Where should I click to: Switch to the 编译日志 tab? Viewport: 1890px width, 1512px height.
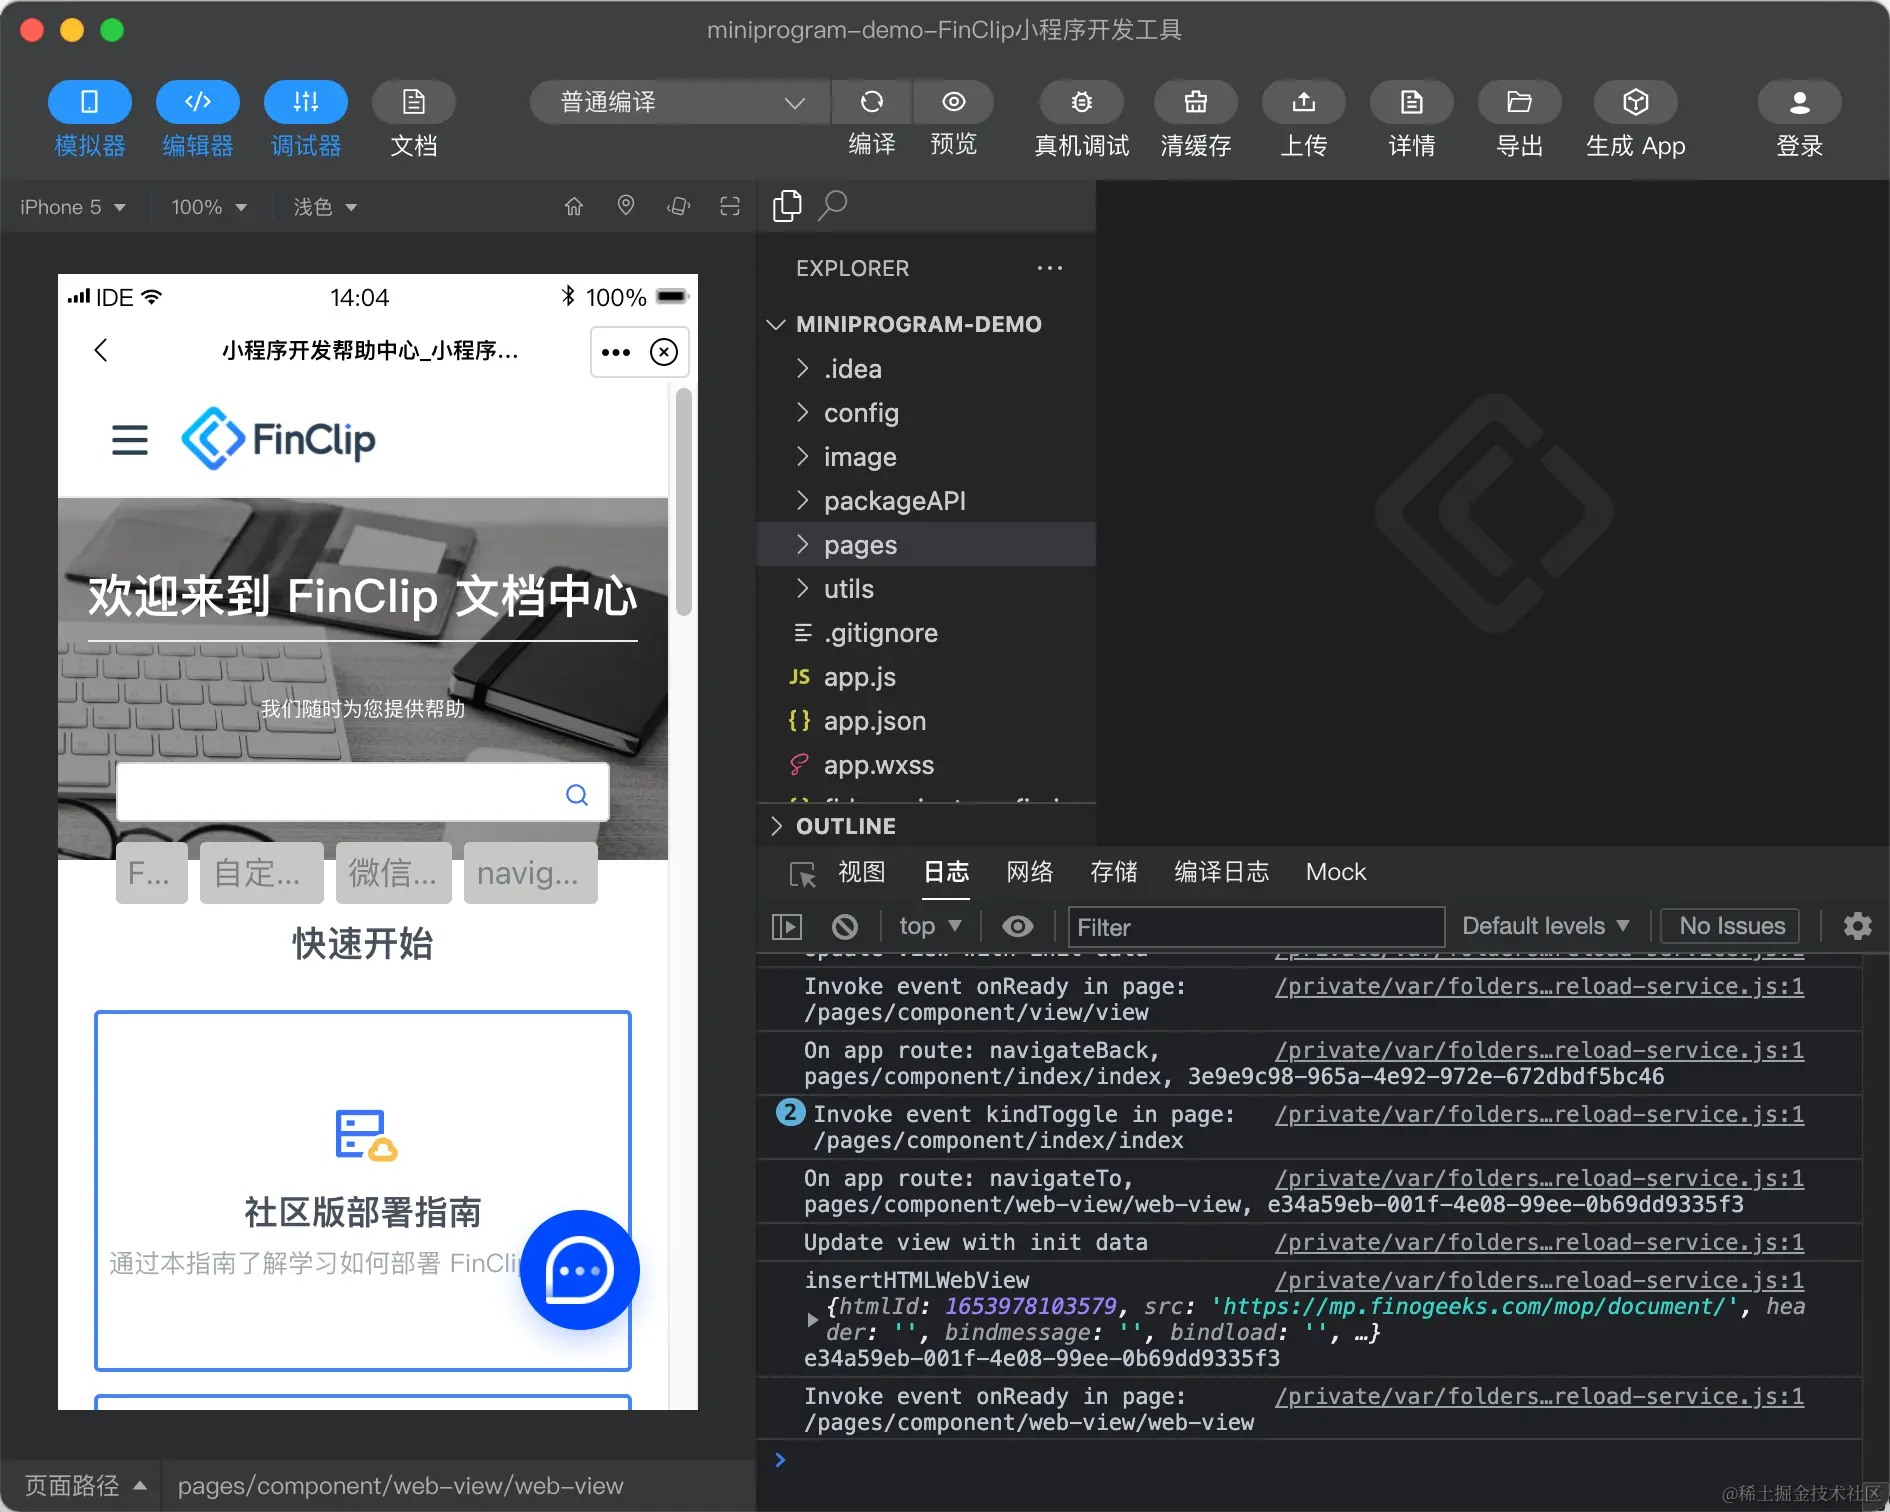coord(1222,872)
